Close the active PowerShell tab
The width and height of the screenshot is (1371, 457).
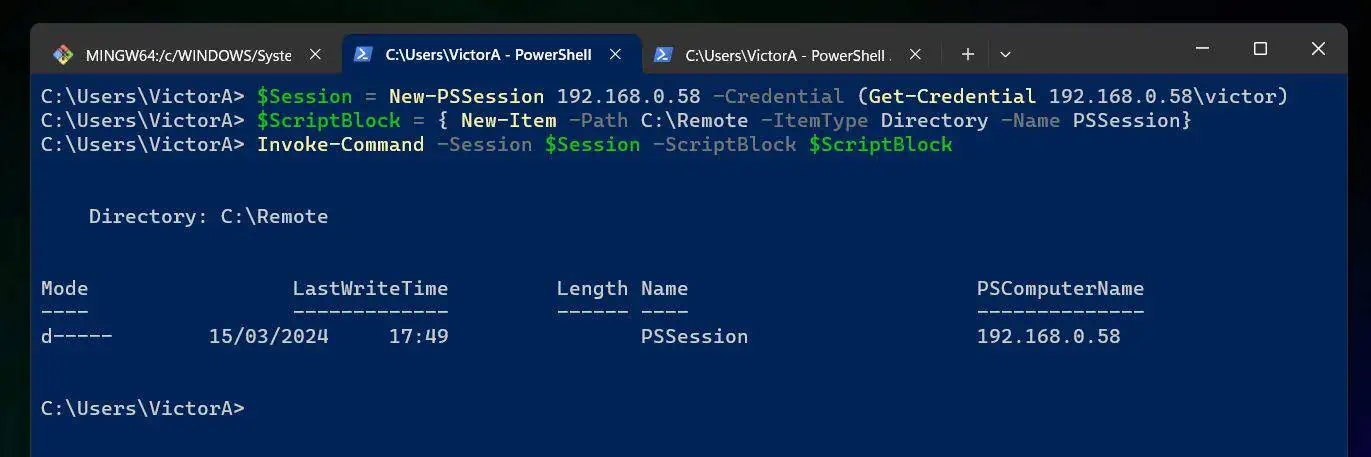tap(616, 55)
